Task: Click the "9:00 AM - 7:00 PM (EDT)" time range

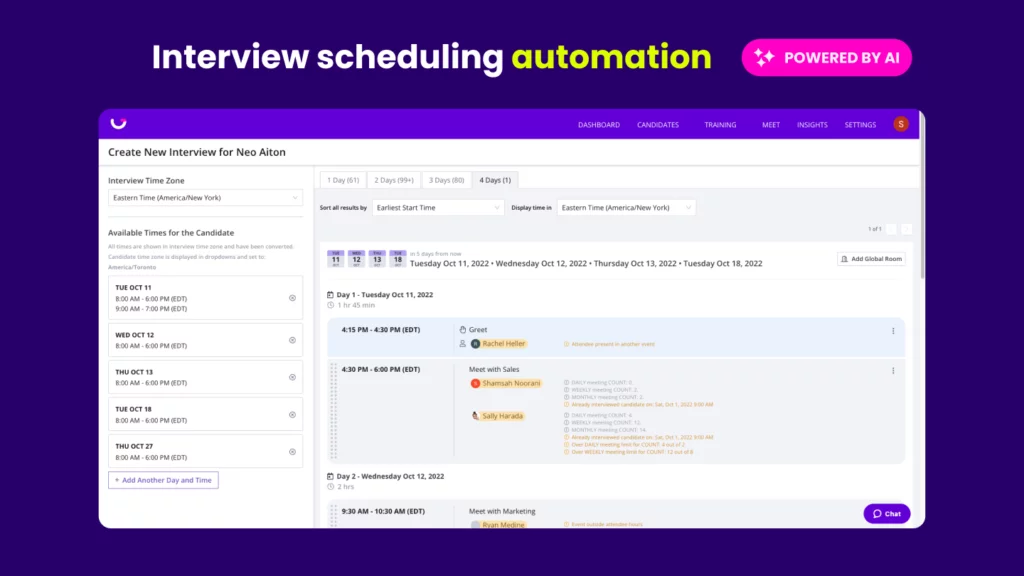Action: (152, 309)
